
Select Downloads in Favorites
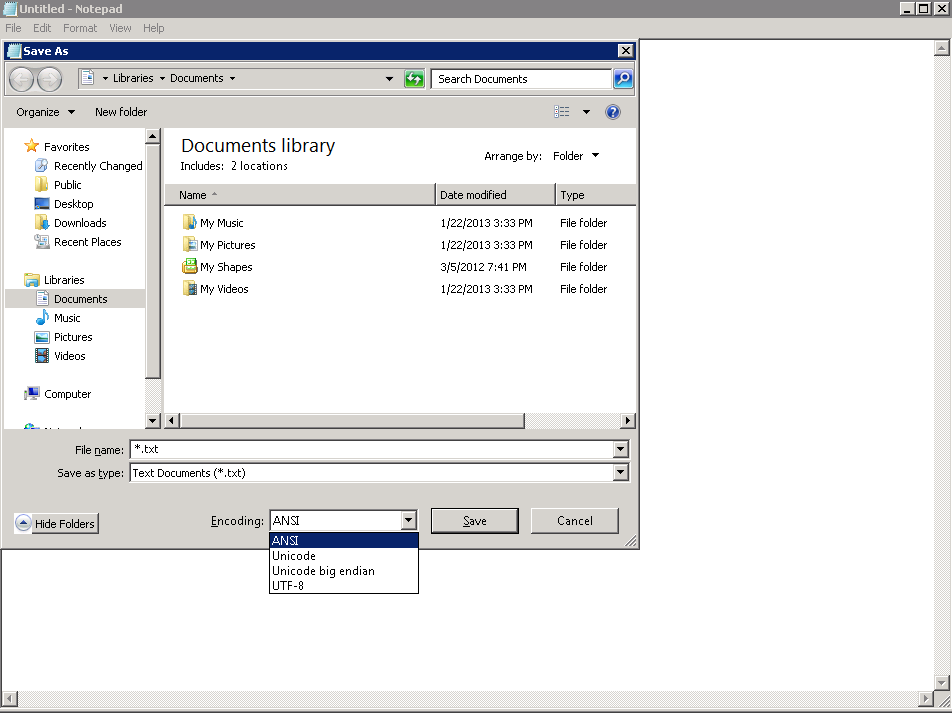[x=80, y=223]
